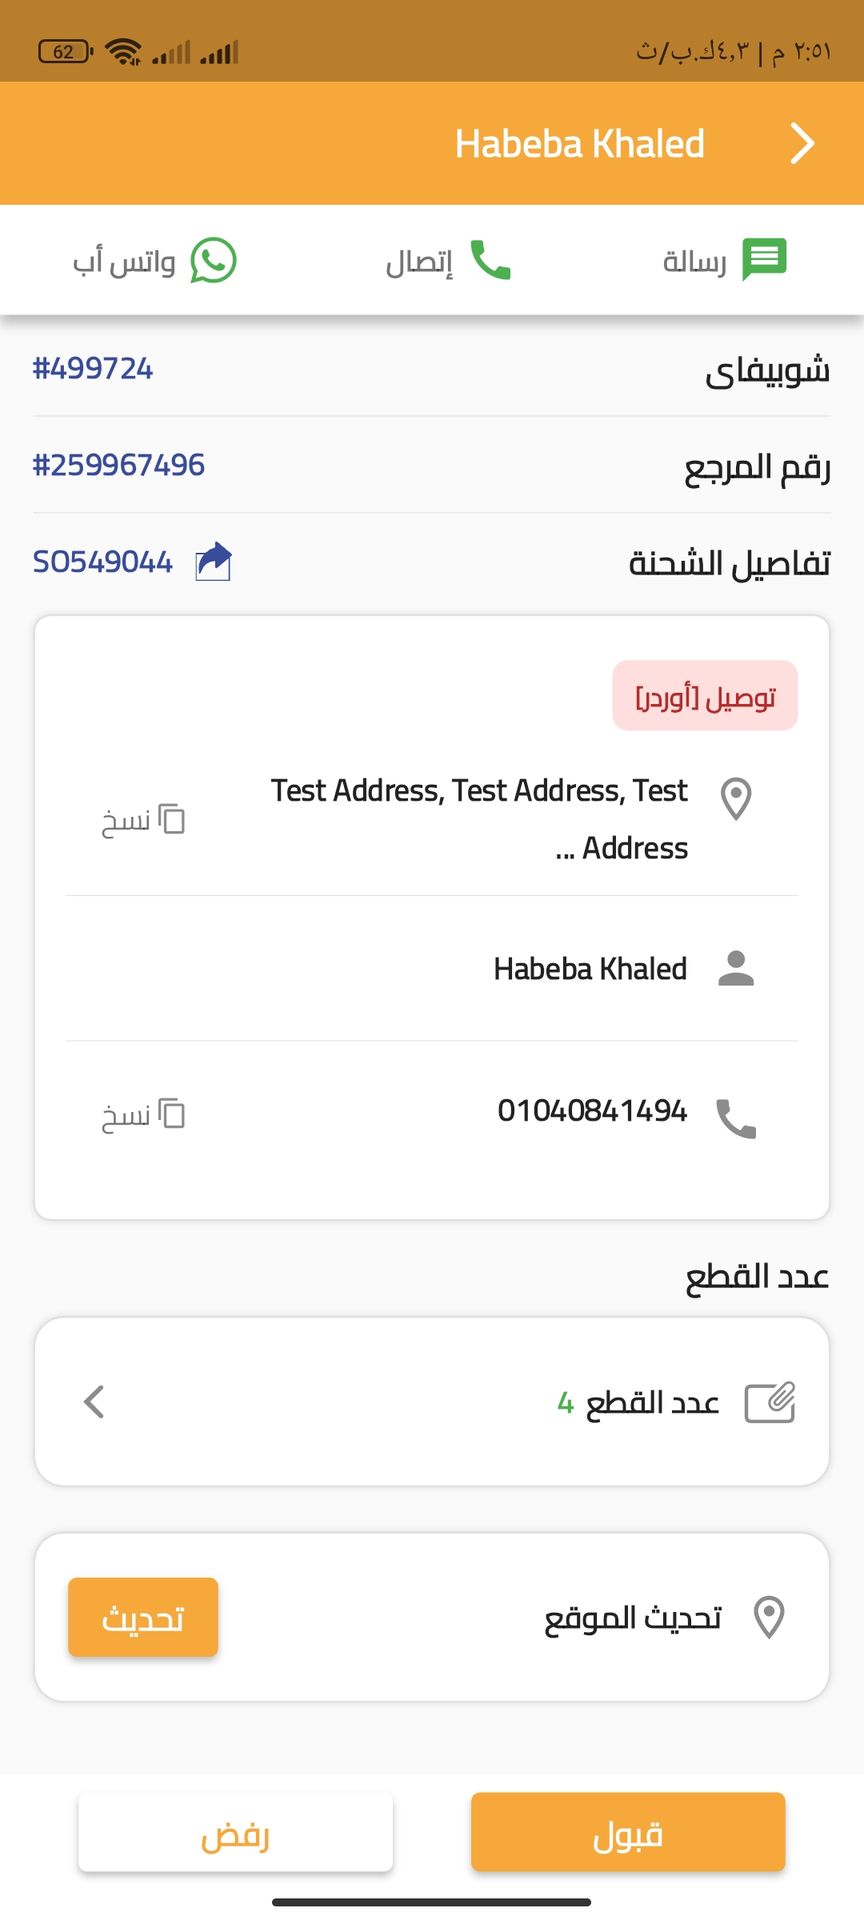Viewport: 864px width, 1920px height.
Task: Tap the green message icon
Action: (x=765, y=260)
